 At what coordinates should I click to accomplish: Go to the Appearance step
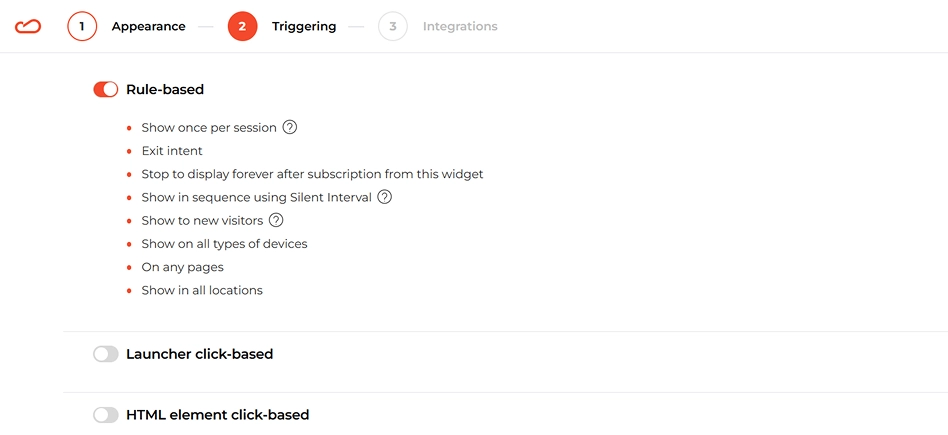(149, 27)
